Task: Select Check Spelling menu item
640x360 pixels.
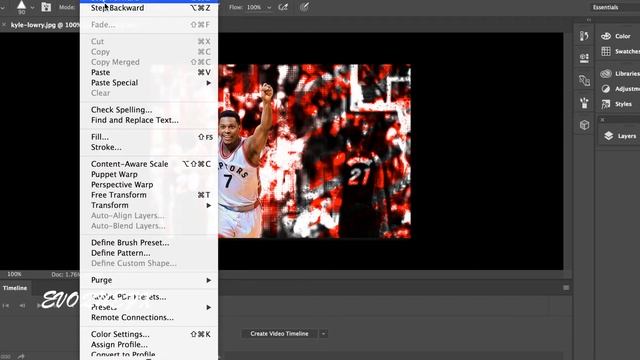Action: pyautogui.click(x=149, y=109)
